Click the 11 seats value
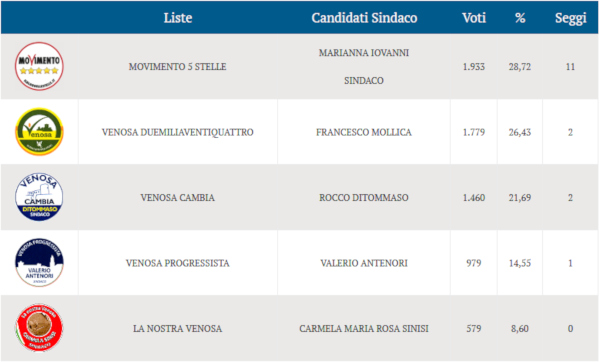This screenshot has width=600, height=362. 570,67
